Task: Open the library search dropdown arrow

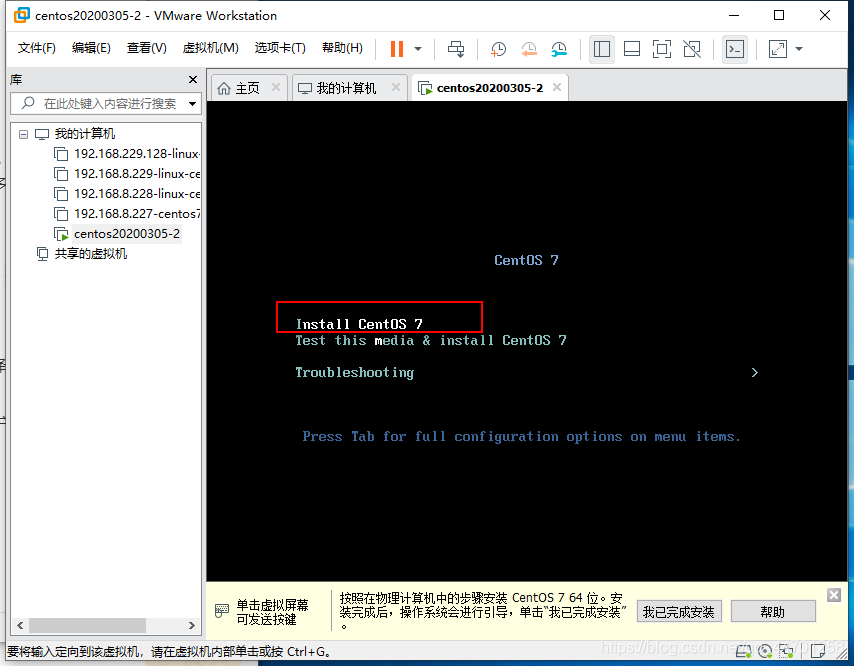Action: click(x=192, y=103)
